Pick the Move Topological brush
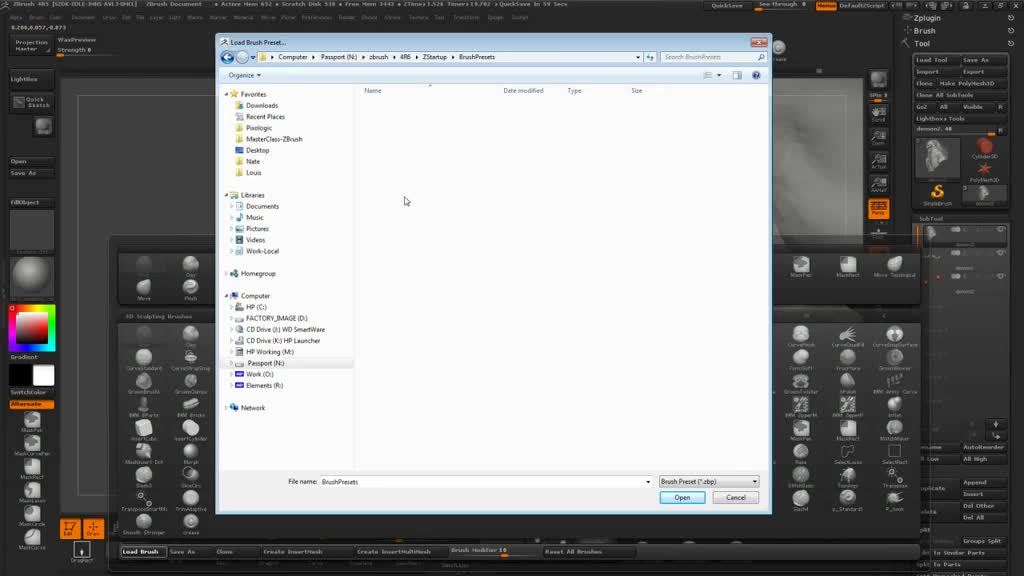This screenshot has width=1024, height=576. (895, 264)
